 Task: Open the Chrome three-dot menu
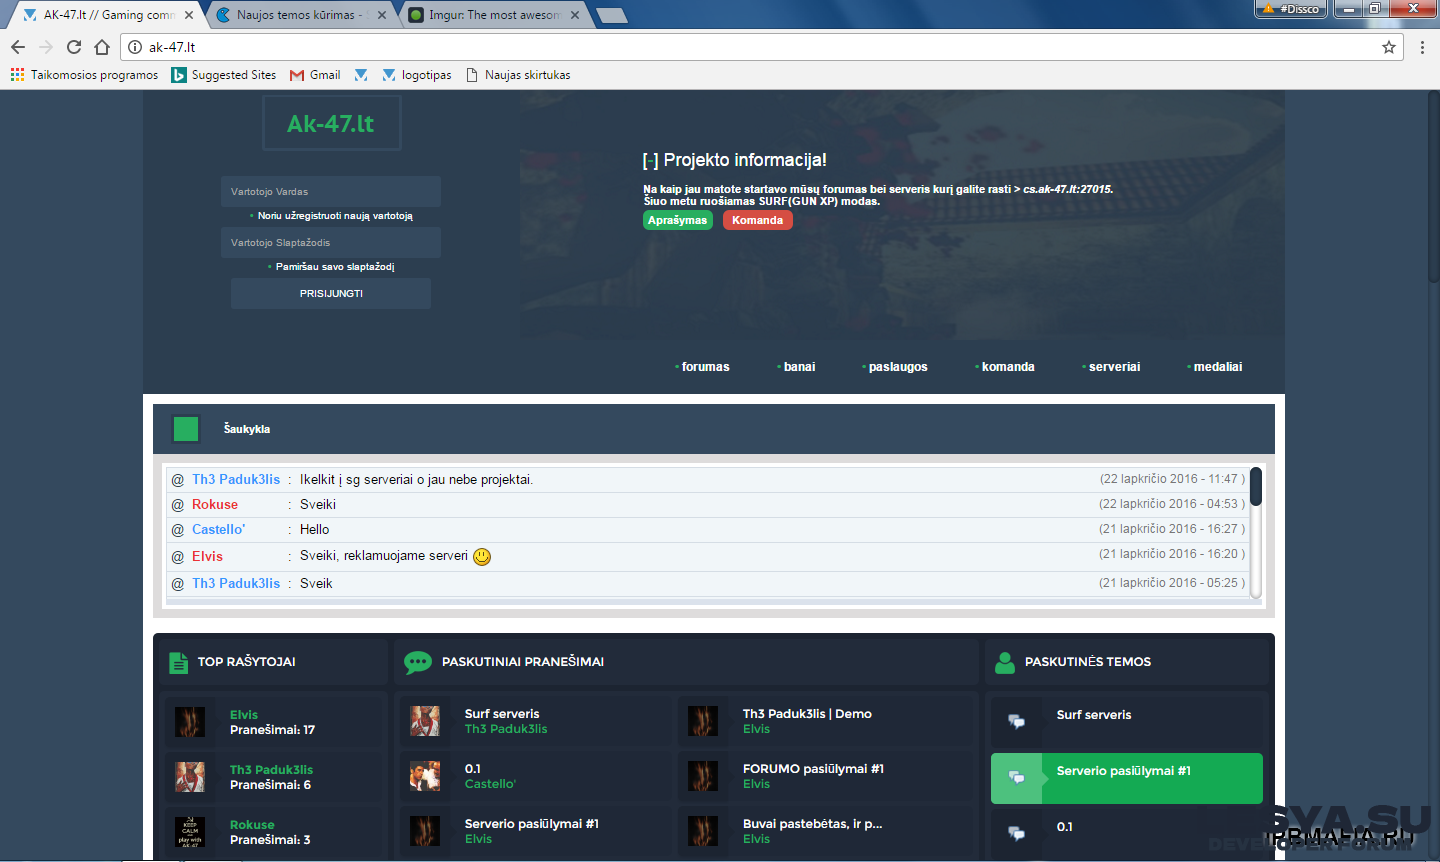tap(1422, 47)
